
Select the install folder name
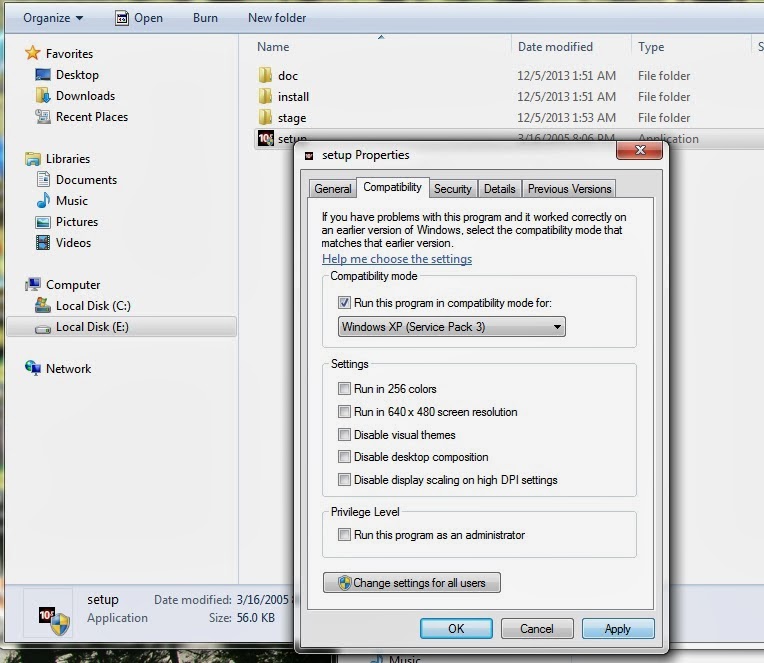click(x=293, y=96)
